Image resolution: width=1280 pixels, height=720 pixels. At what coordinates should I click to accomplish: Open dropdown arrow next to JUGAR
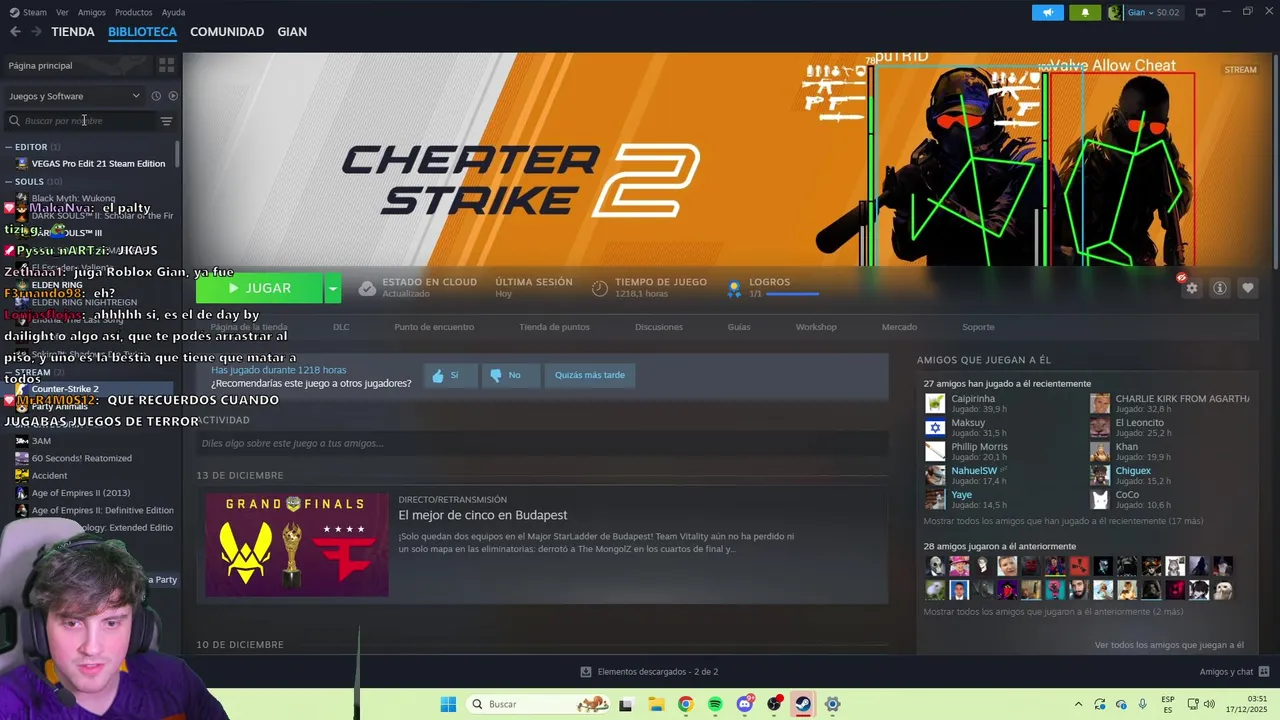tap(333, 288)
